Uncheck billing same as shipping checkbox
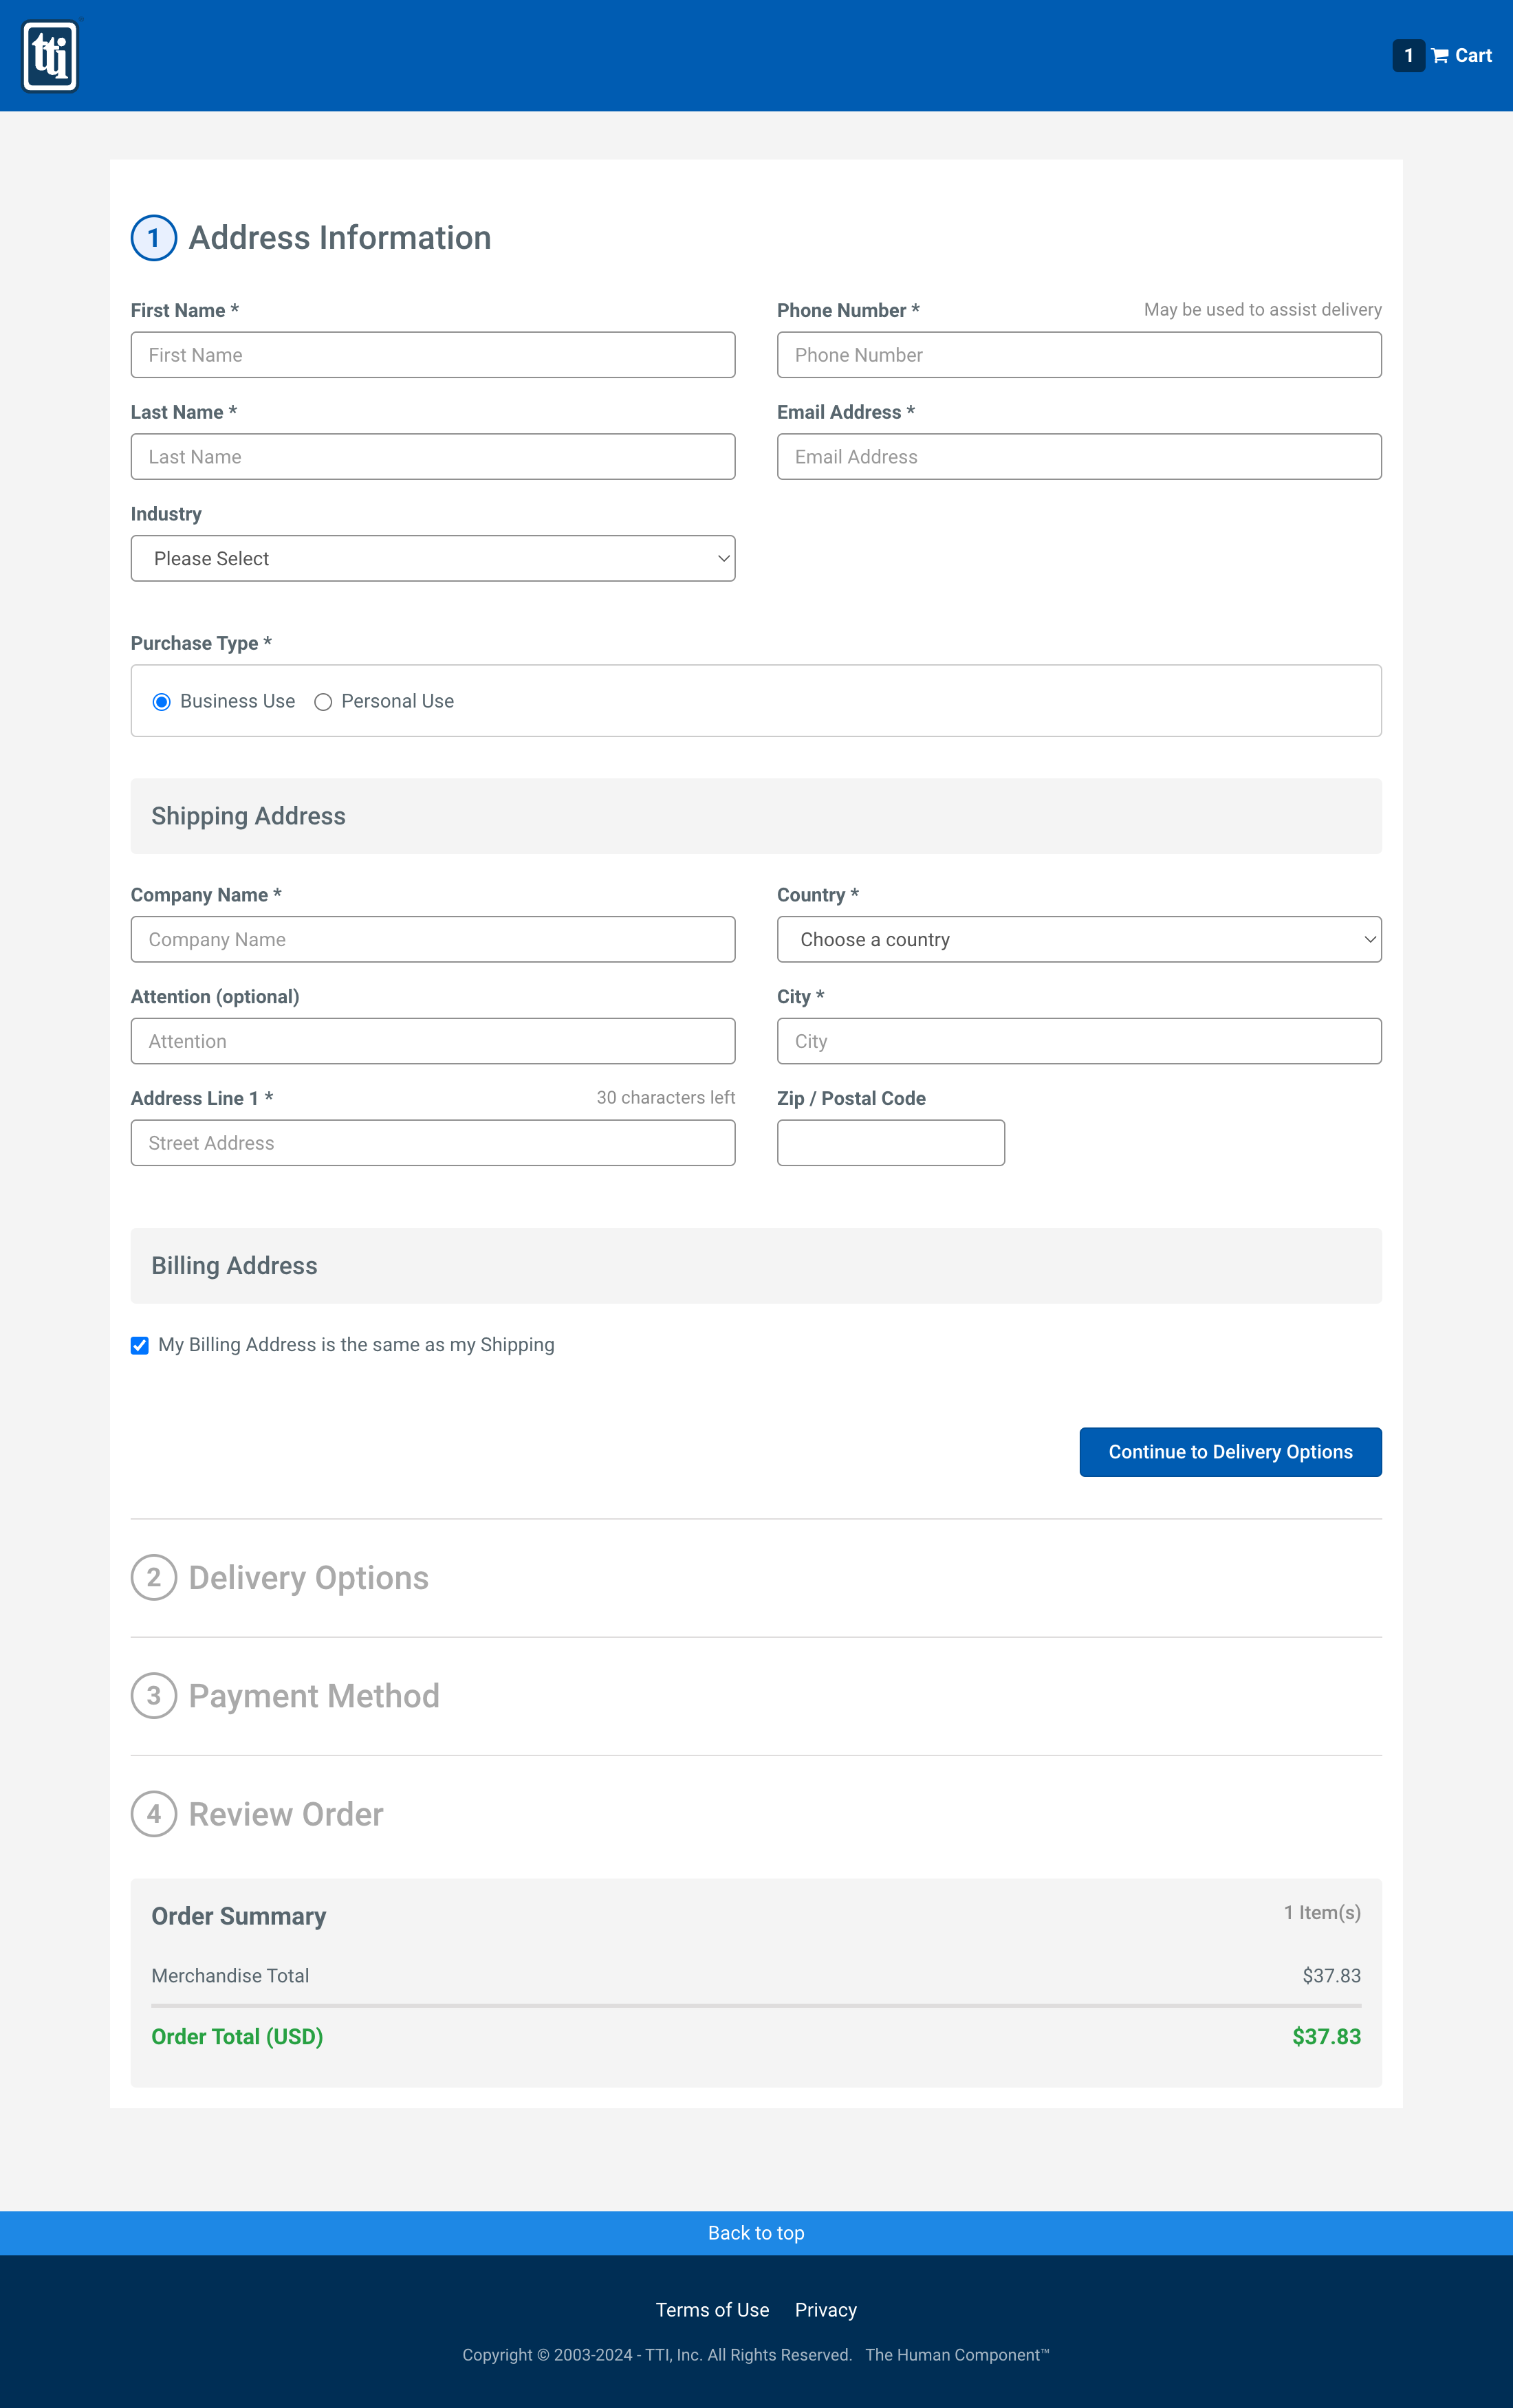1513x2408 pixels. 139,1345
